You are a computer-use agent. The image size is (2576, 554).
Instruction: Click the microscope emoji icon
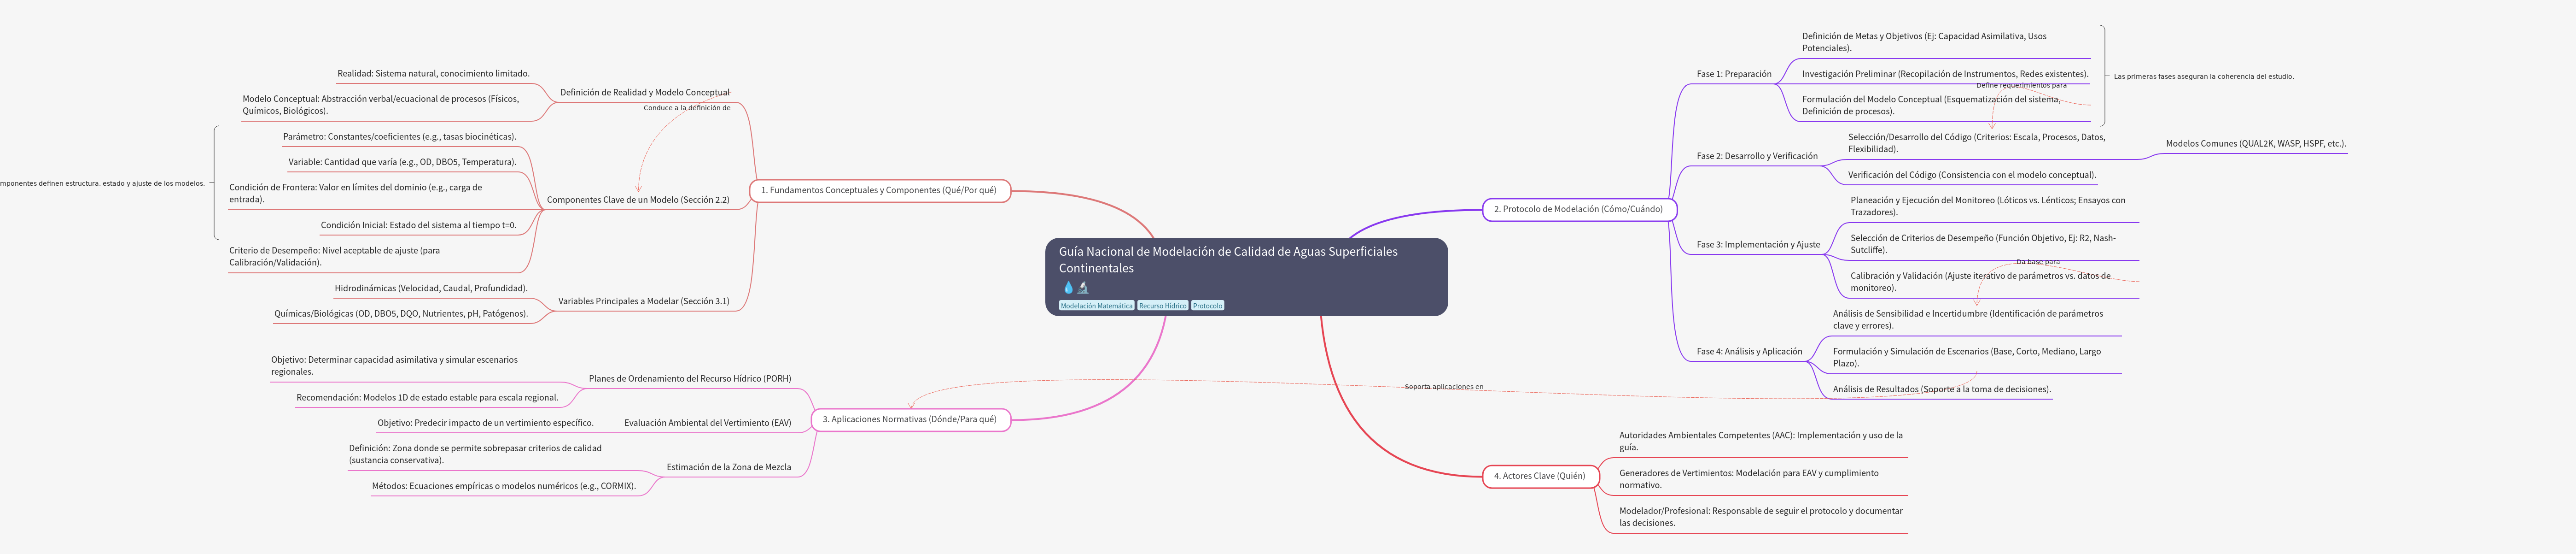[1083, 288]
